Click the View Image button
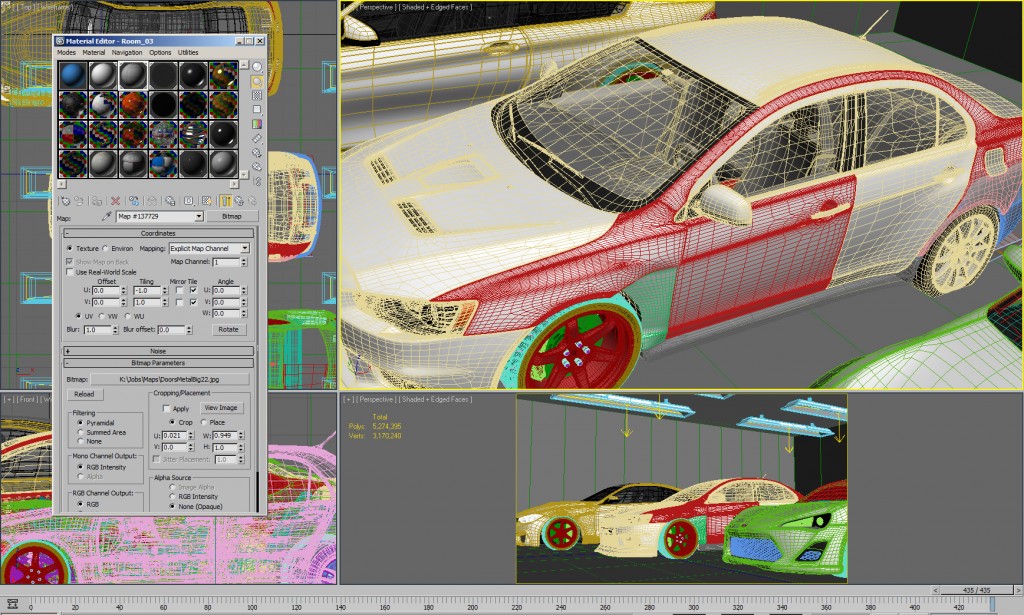This screenshot has width=1024, height=615. point(221,408)
